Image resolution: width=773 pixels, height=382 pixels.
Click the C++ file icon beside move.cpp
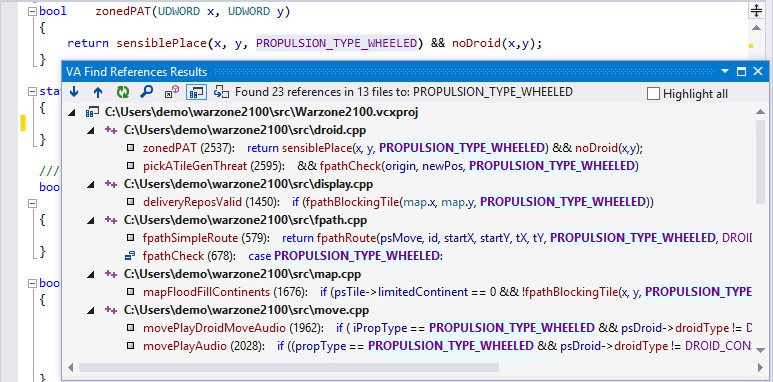[x=111, y=310]
